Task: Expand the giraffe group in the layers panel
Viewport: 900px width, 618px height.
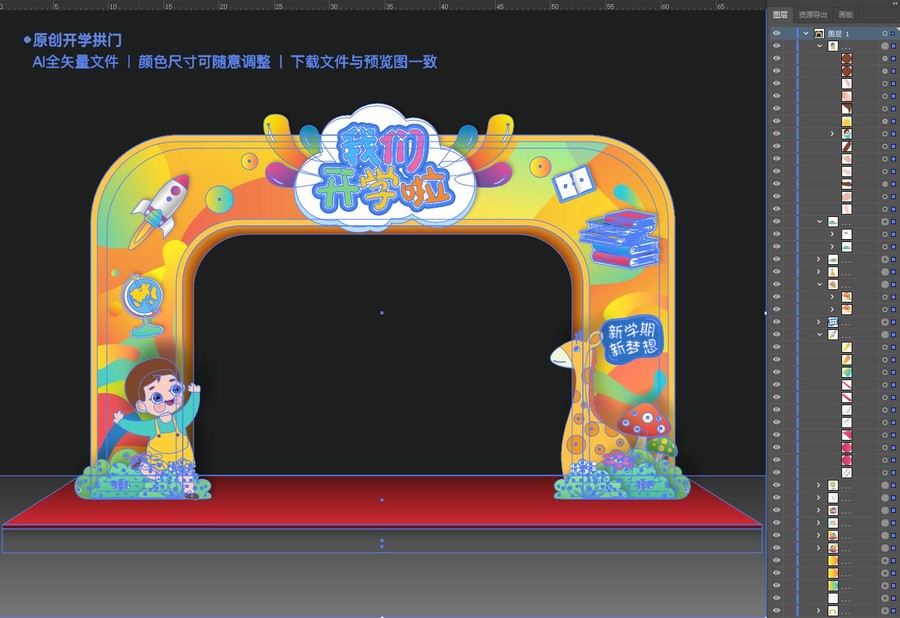Action: click(820, 271)
